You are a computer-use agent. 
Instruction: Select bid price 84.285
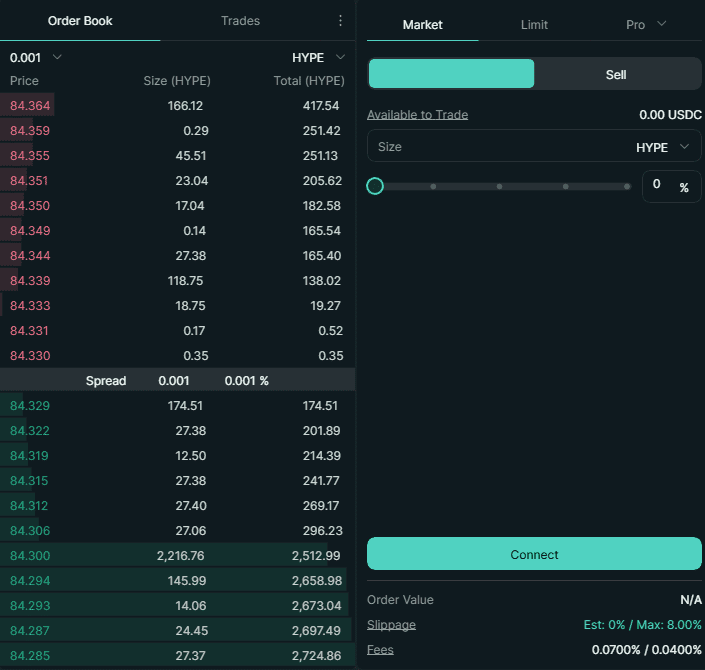click(x=30, y=656)
